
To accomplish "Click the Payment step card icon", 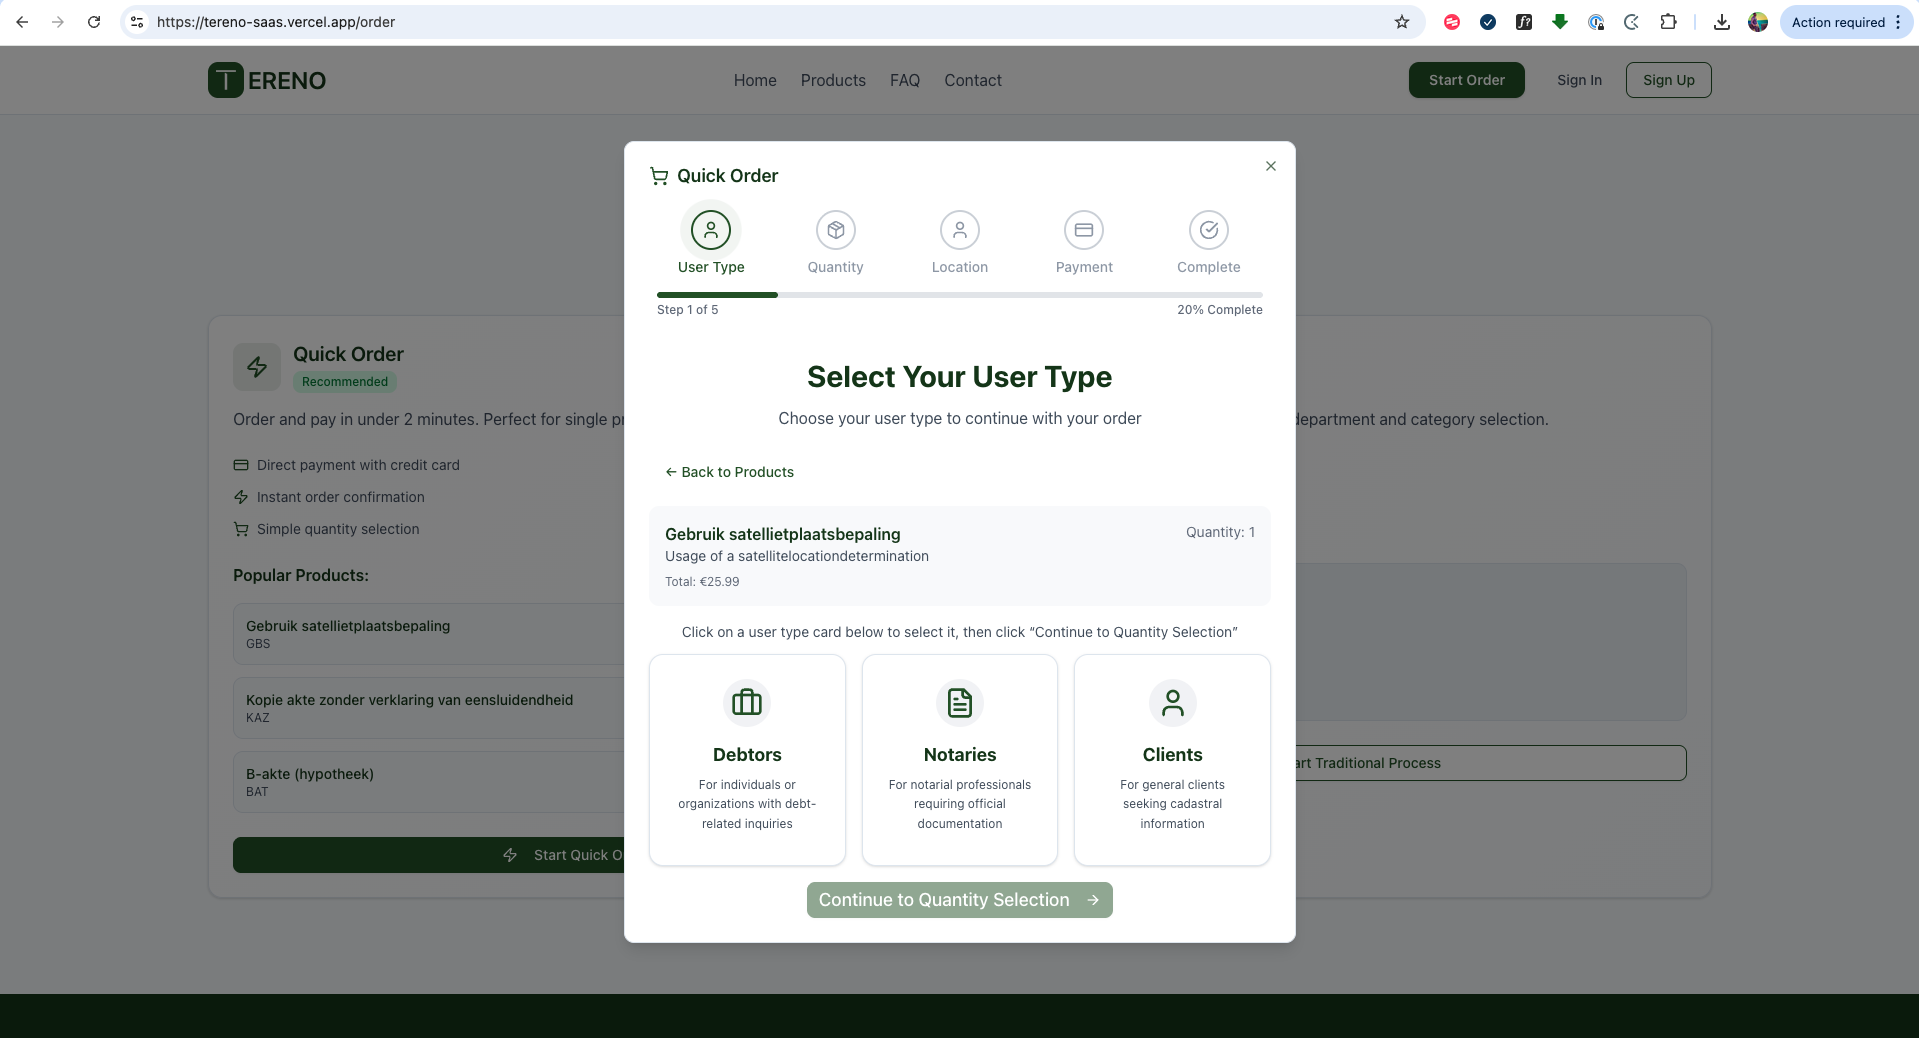I will [x=1084, y=230].
